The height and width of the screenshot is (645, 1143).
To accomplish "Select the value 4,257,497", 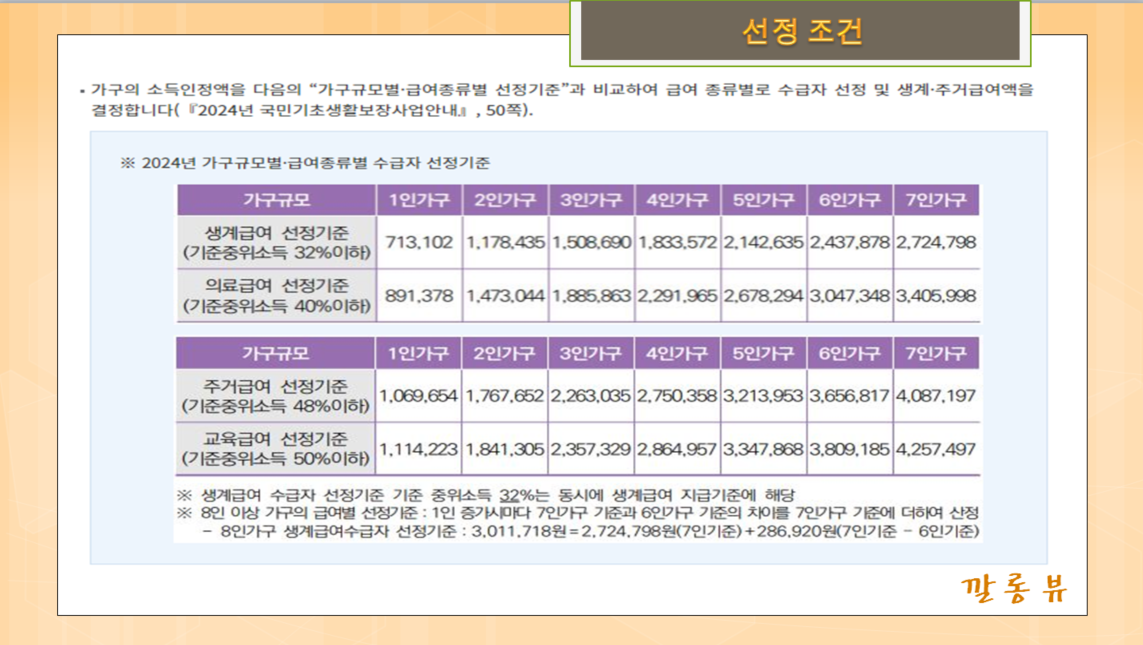I will coord(936,450).
